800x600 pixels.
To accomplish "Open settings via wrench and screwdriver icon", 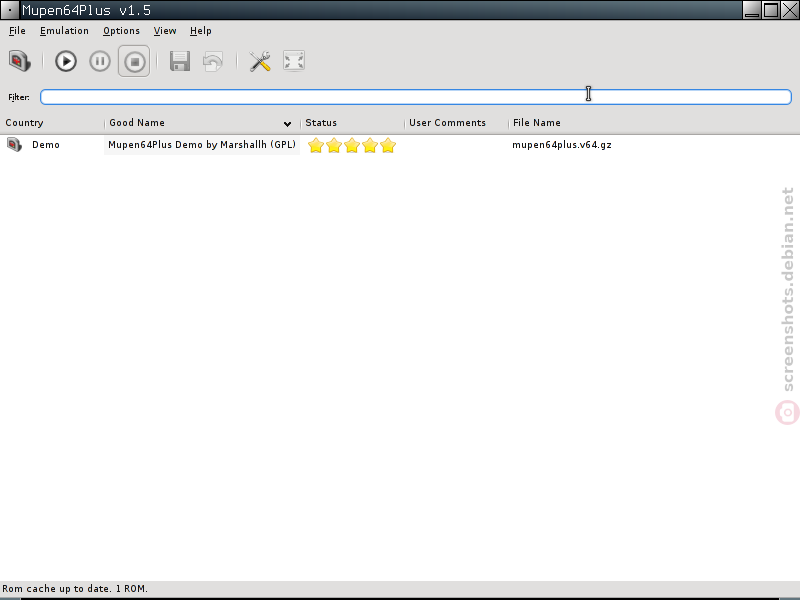I will pos(260,61).
